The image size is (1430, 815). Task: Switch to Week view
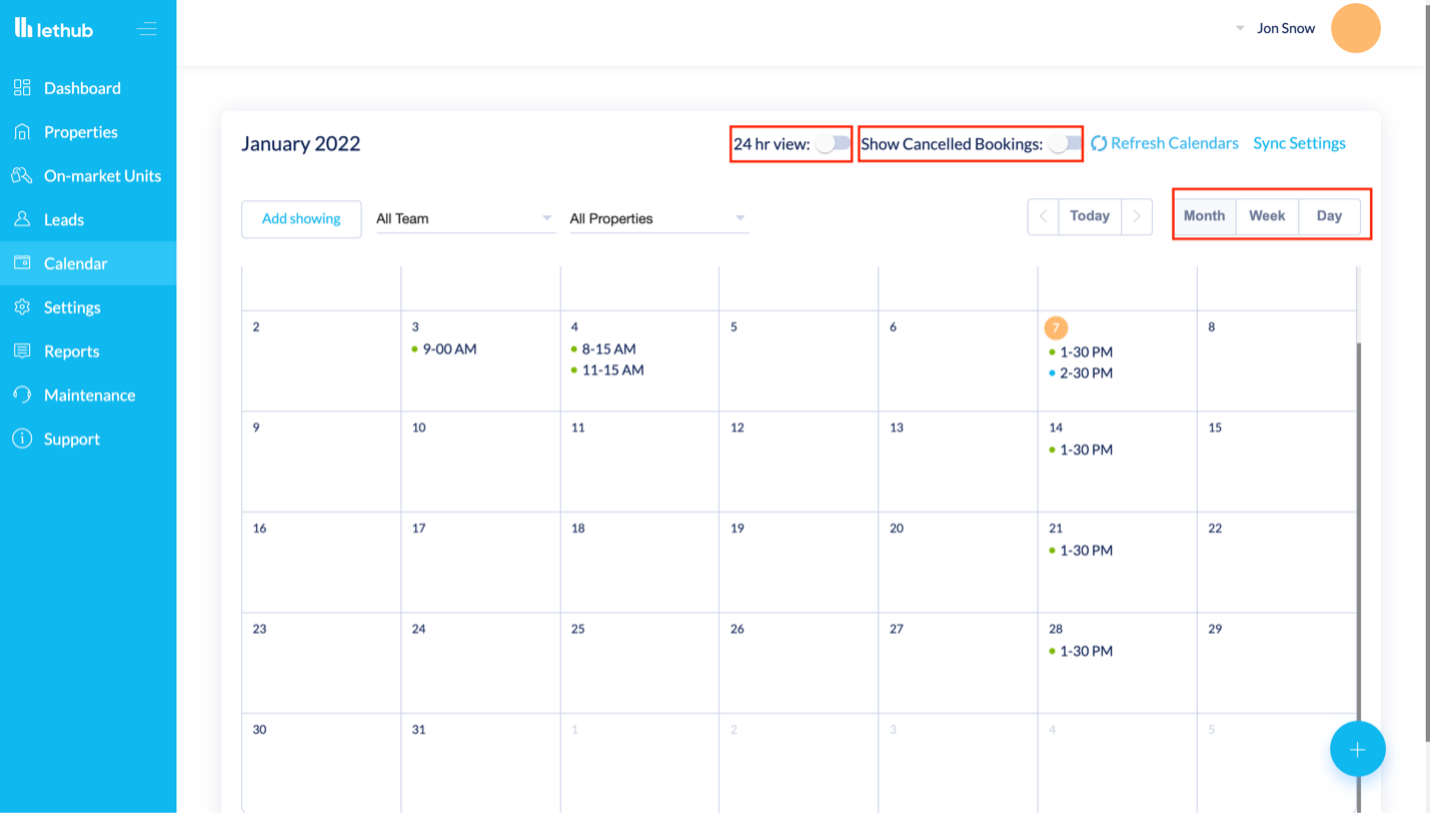coord(1266,215)
